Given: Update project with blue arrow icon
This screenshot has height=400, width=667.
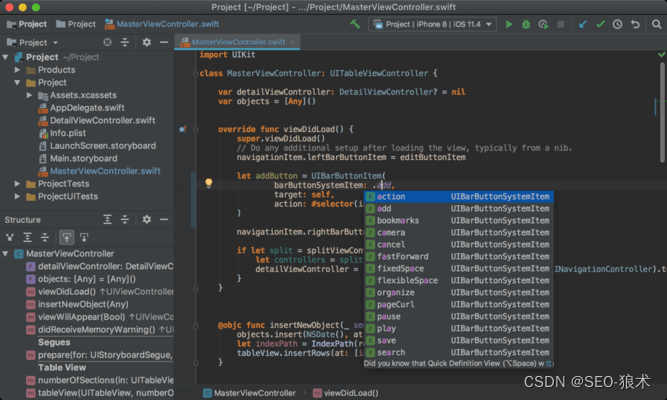Looking at the screenshot, I should (x=583, y=24).
